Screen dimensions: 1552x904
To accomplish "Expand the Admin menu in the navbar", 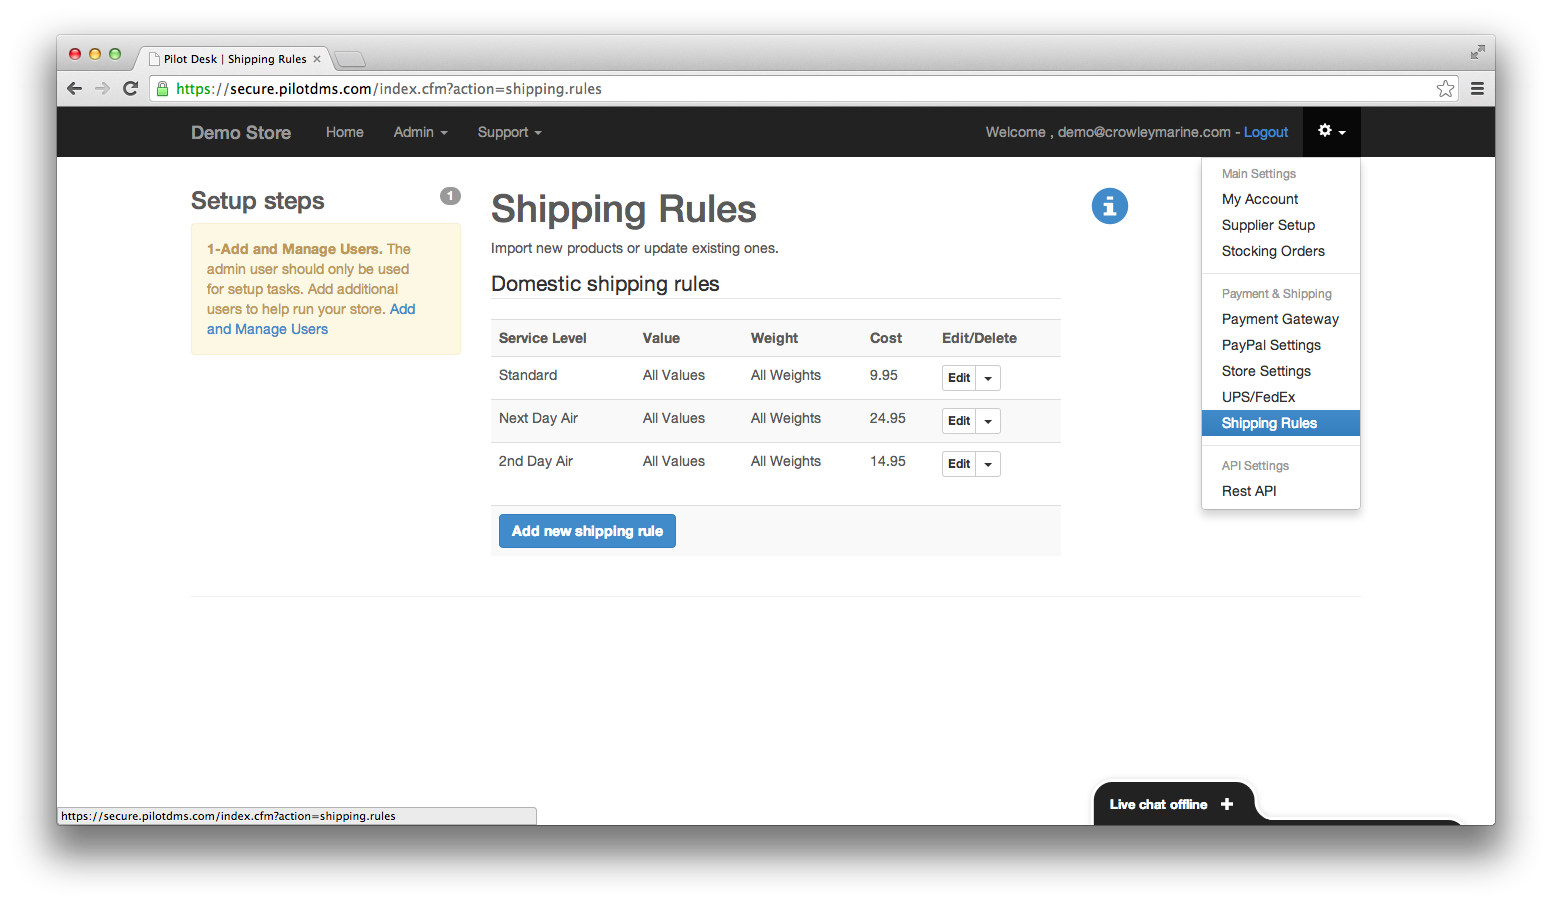I will [420, 132].
